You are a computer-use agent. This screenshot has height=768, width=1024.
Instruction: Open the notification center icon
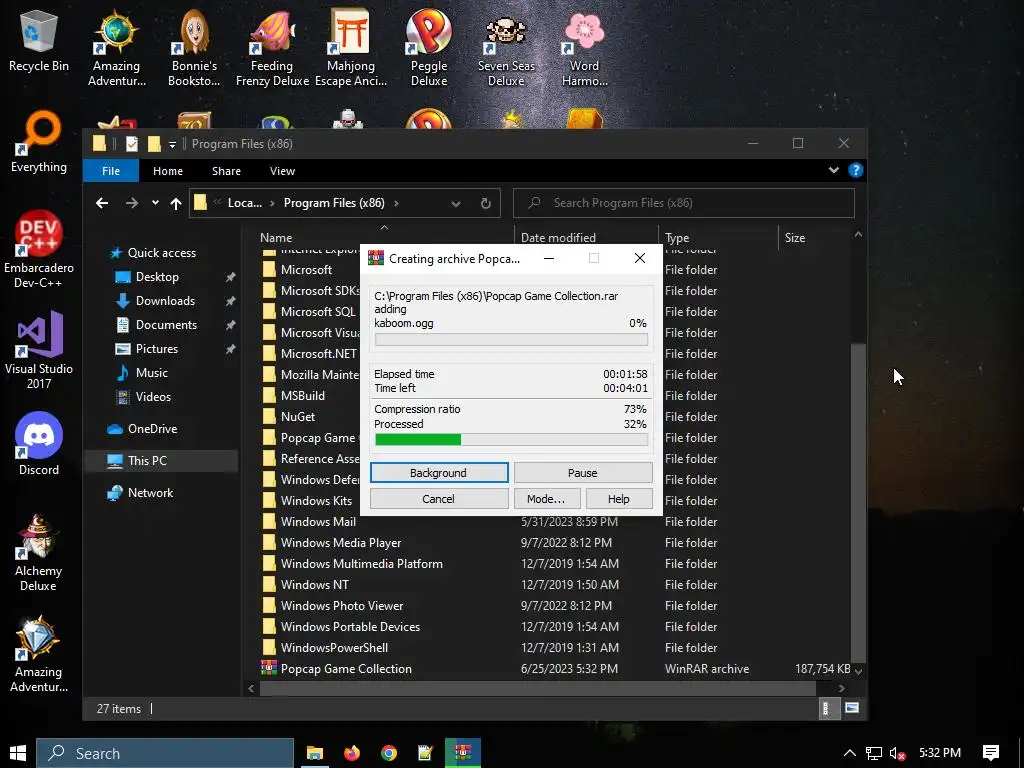pyautogui.click(x=991, y=753)
